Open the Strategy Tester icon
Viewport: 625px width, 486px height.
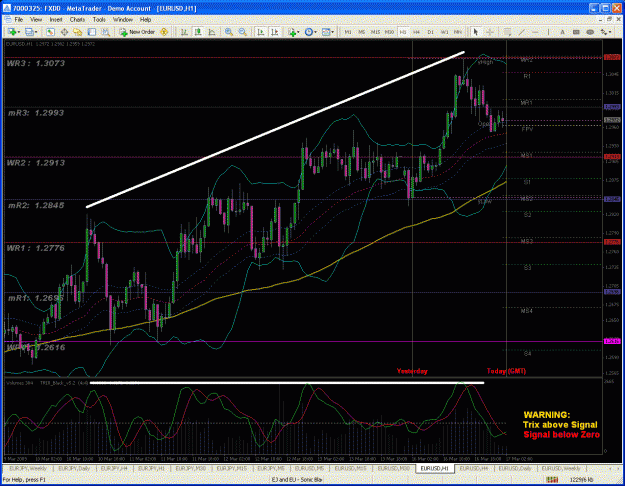[105, 32]
